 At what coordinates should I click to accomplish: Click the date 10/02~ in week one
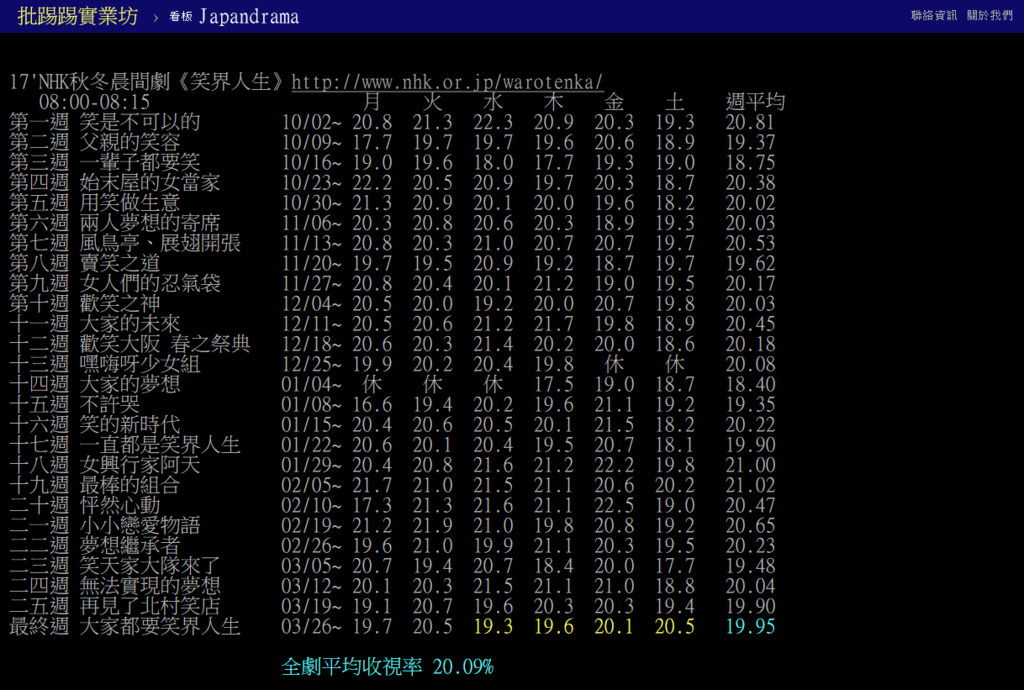point(312,123)
